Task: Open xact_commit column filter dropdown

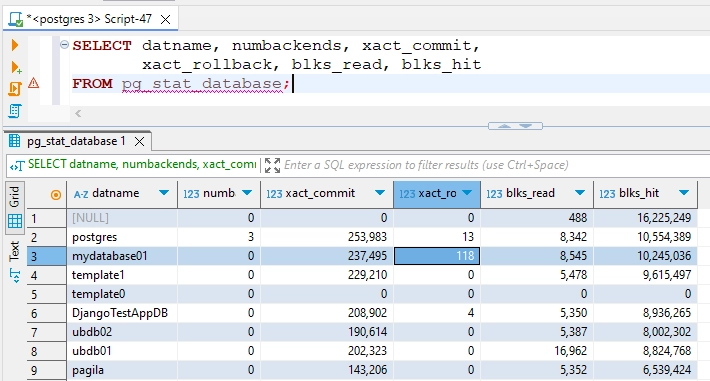Action: [380, 193]
